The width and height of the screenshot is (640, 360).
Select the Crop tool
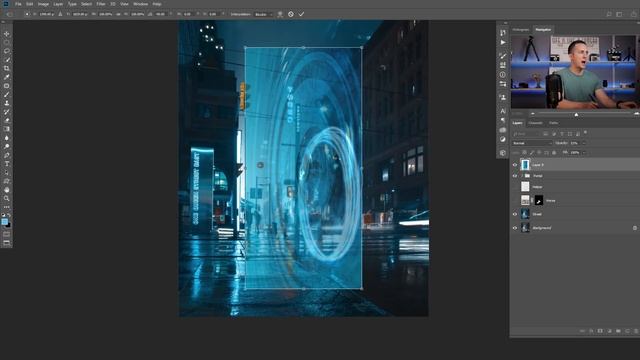pyautogui.click(x=7, y=68)
